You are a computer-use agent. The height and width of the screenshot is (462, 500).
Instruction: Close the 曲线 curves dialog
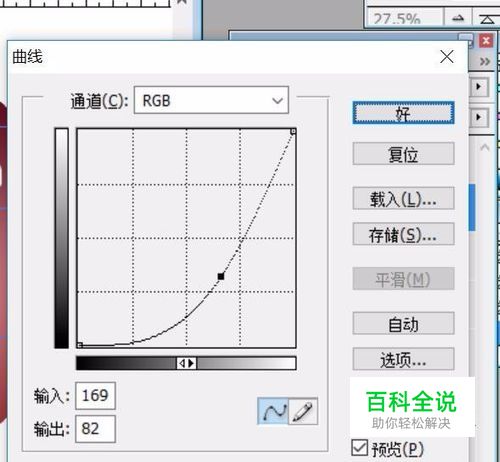point(447,57)
